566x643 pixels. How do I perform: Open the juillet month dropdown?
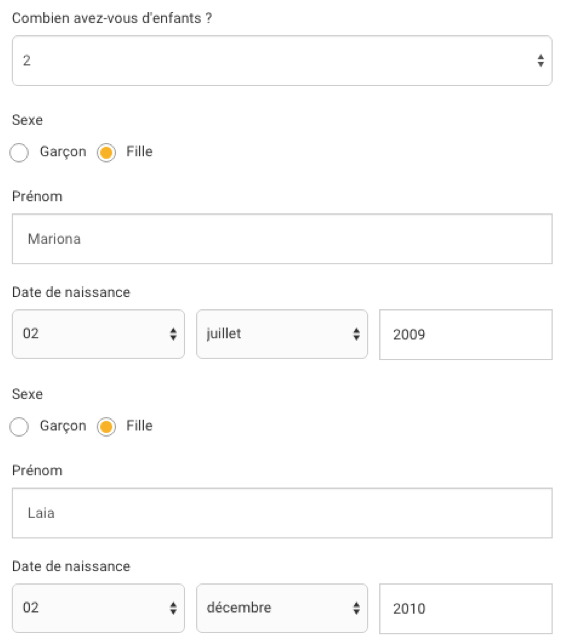click(x=282, y=334)
